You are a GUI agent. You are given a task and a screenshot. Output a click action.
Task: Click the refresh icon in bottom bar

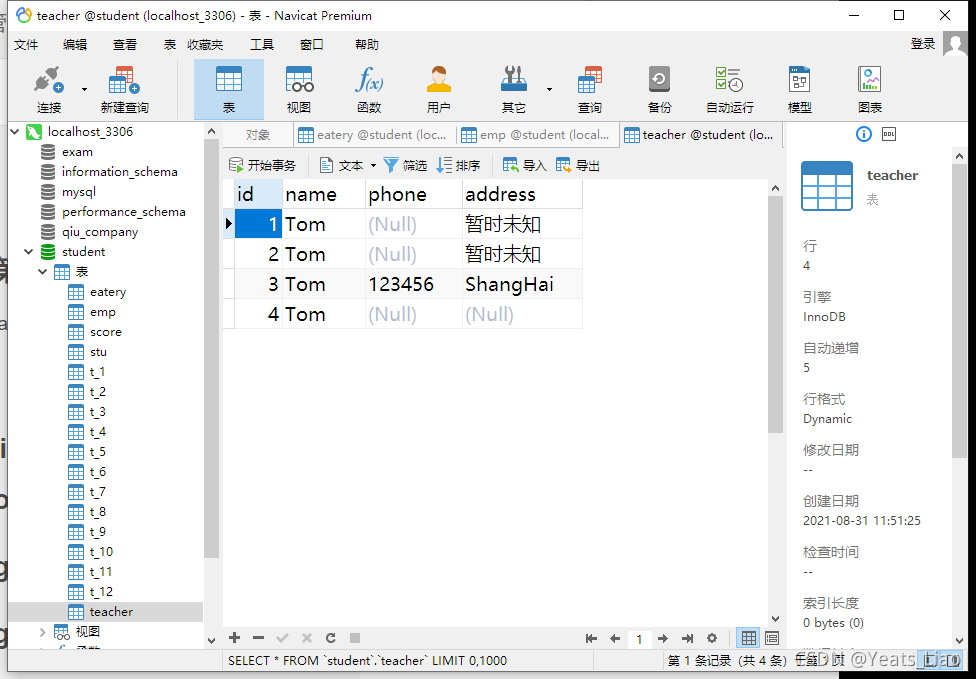pyautogui.click(x=331, y=638)
